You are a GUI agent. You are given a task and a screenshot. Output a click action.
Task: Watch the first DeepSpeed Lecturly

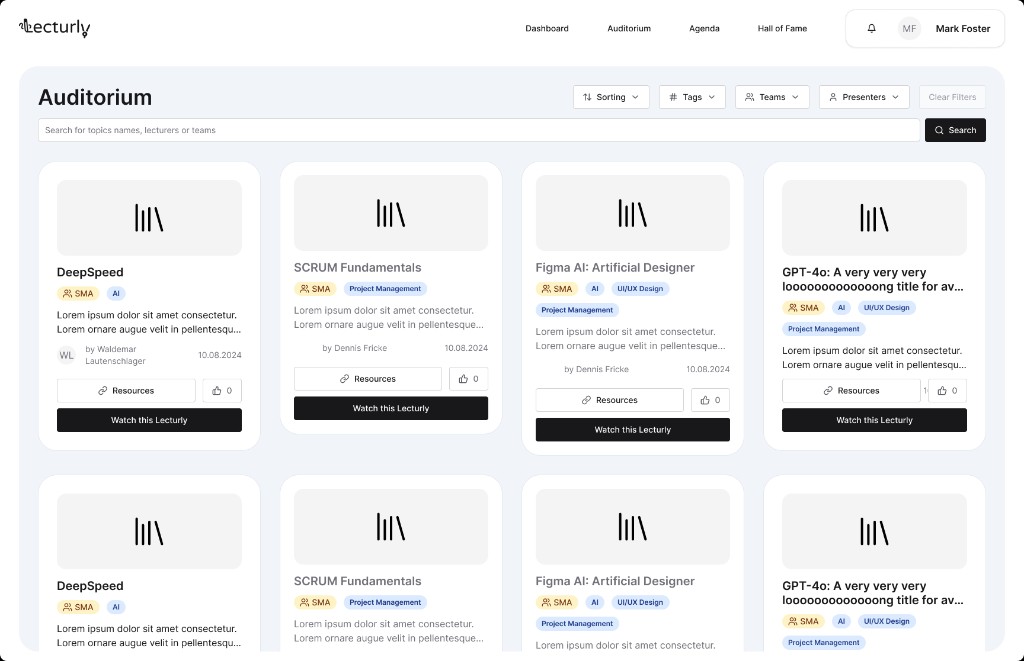click(x=149, y=420)
